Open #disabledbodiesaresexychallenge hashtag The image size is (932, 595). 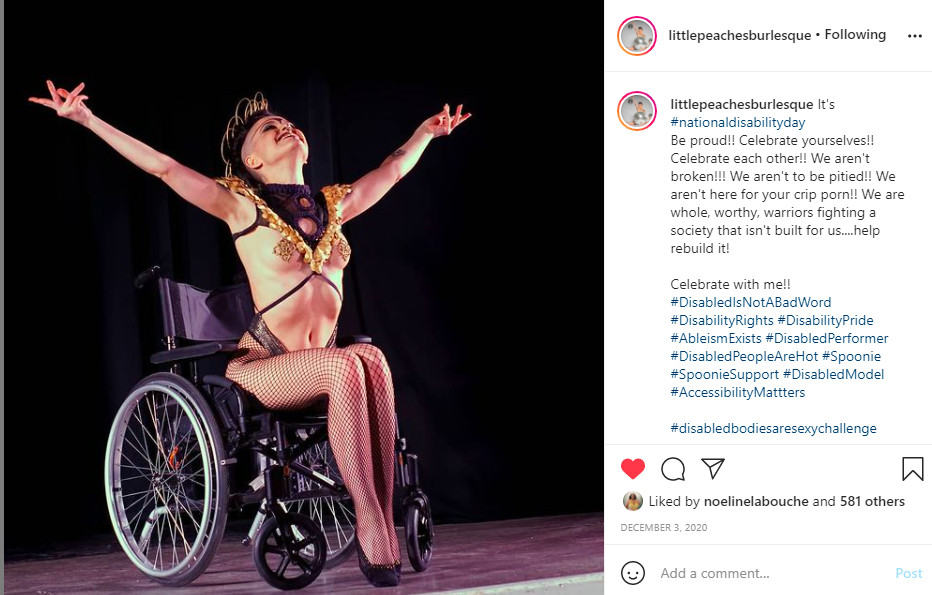[773, 429]
